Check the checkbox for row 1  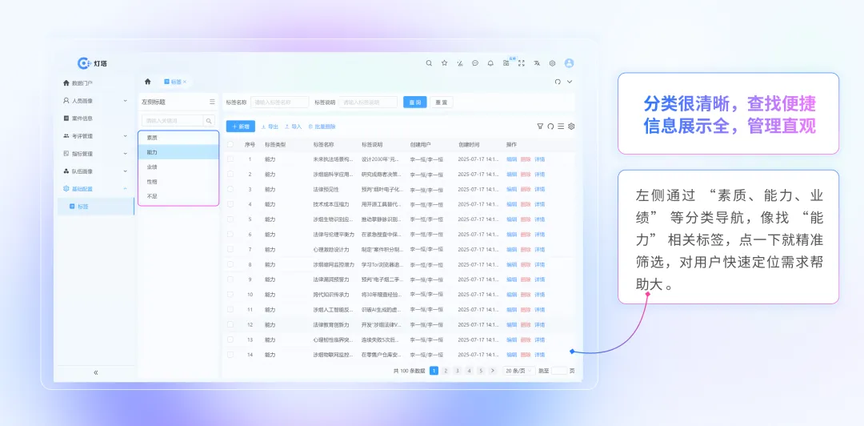click(x=230, y=159)
